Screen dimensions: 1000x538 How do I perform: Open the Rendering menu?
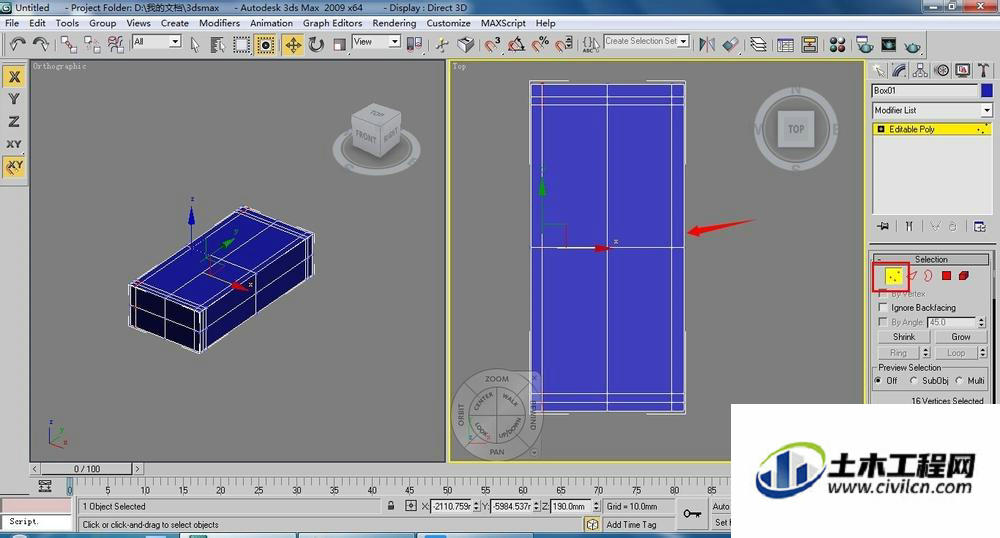394,23
